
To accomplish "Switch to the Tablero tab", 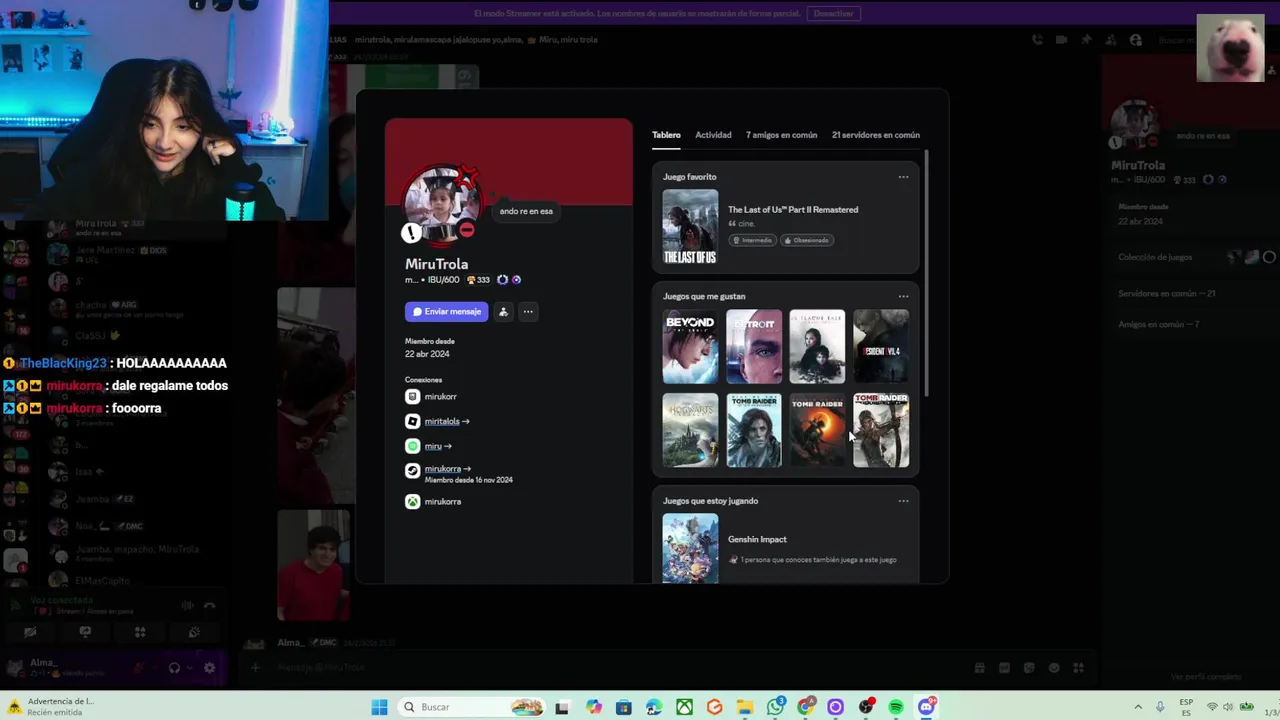I will pos(666,135).
